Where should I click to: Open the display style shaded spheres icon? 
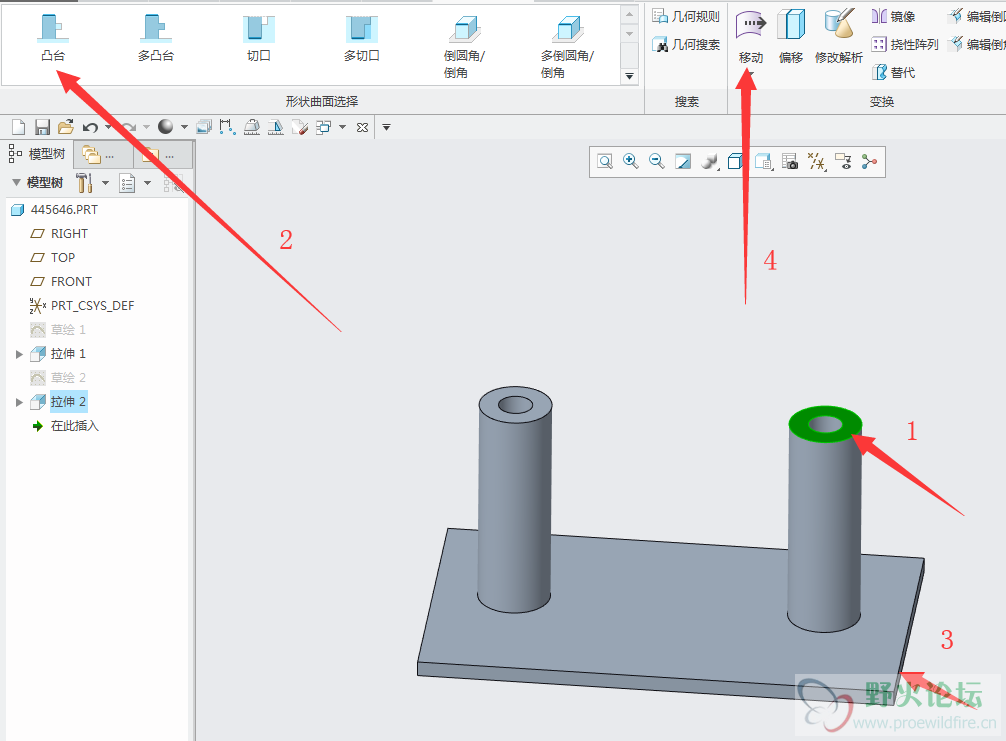point(710,162)
